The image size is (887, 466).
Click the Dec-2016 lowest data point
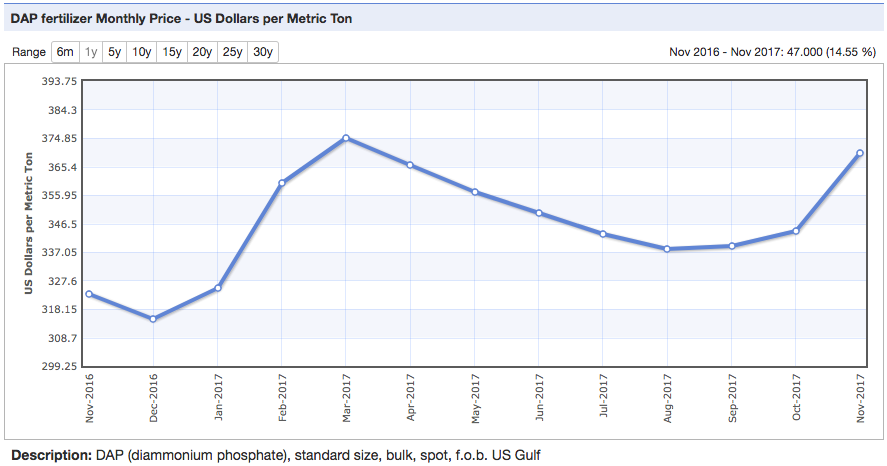pyautogui.click(x=153, y=319)
